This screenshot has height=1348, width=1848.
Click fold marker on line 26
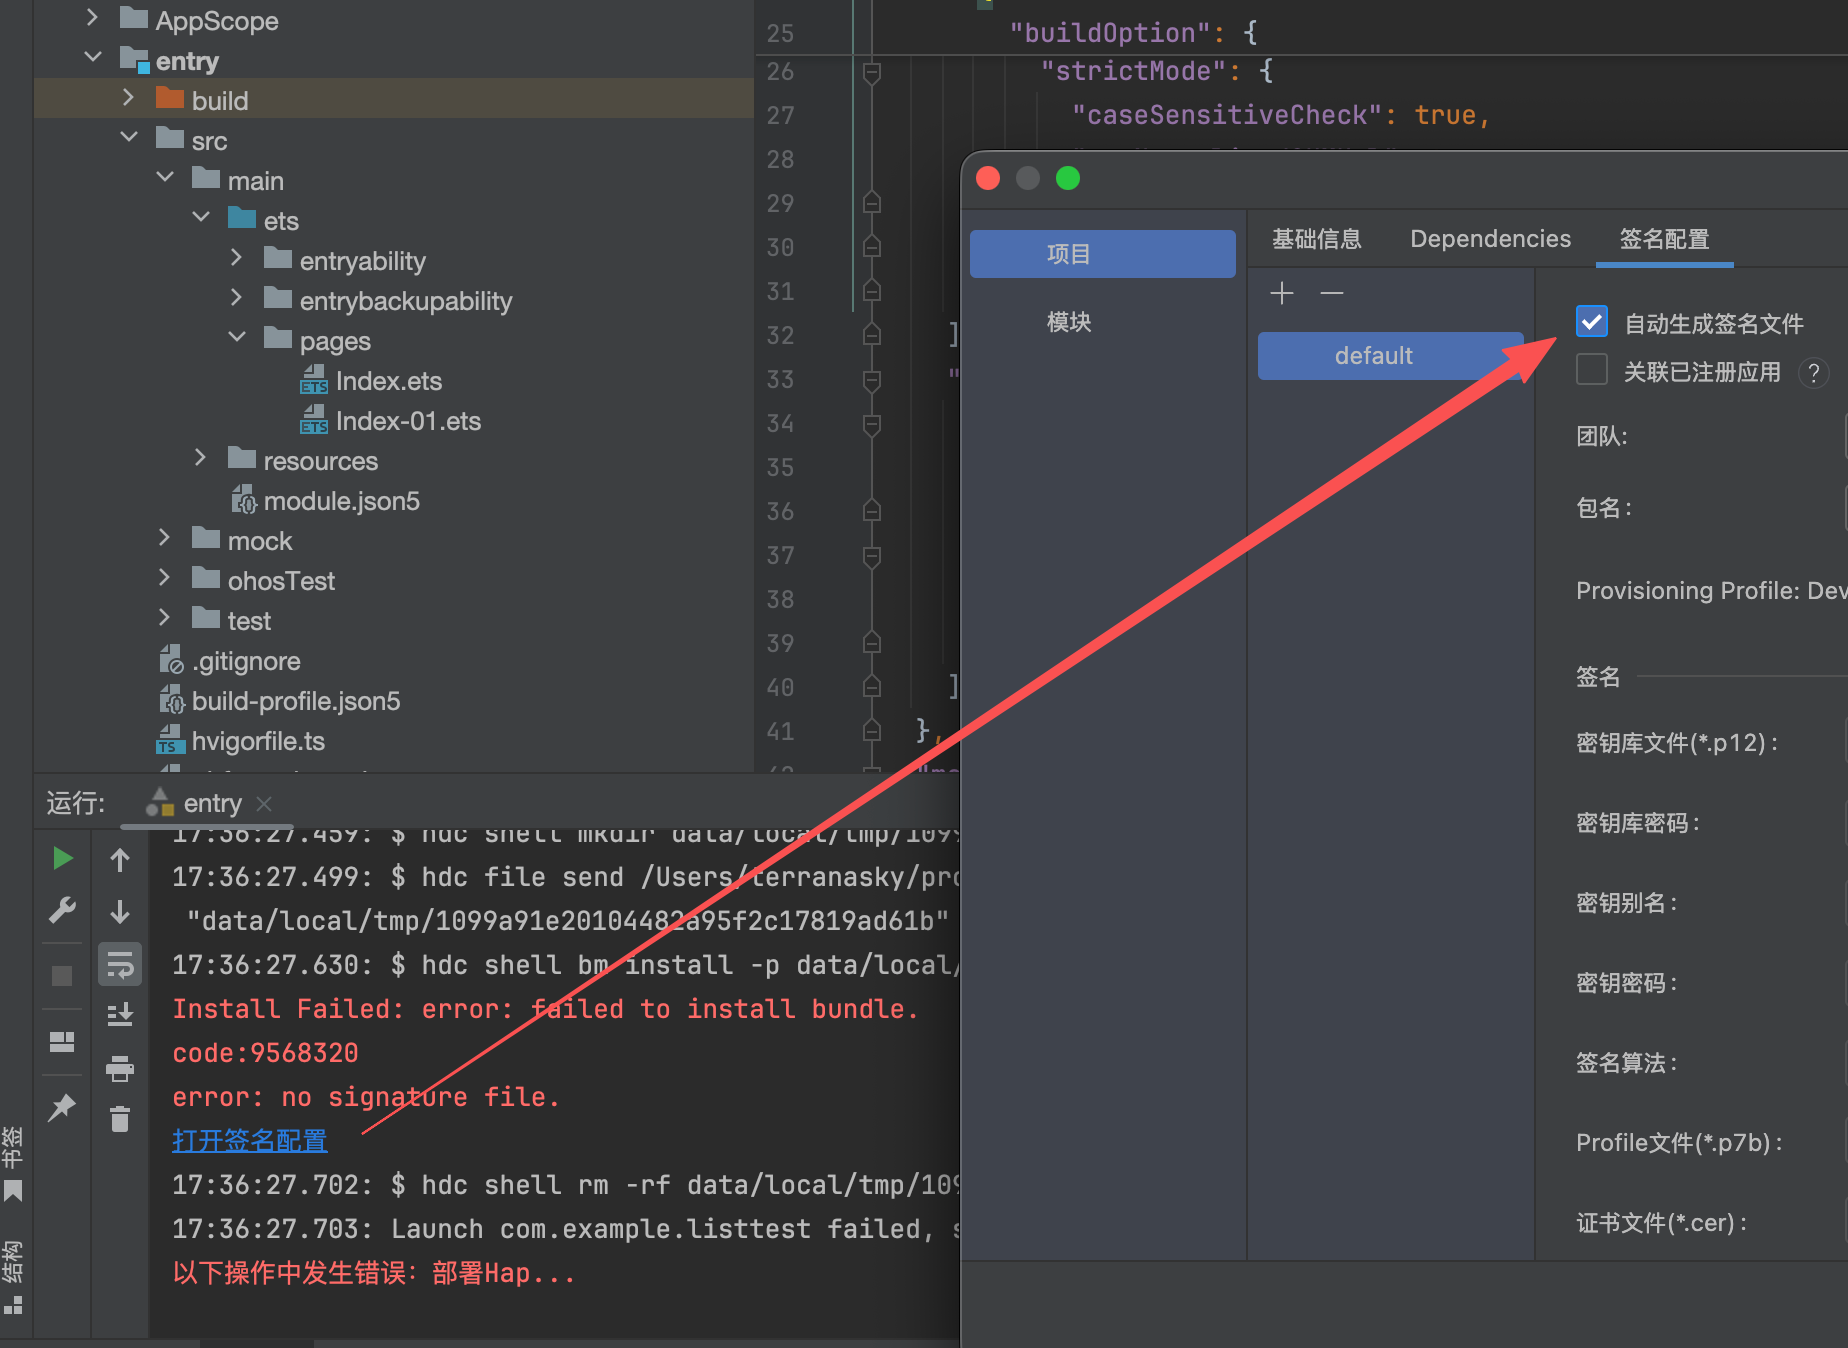(872, 72)
